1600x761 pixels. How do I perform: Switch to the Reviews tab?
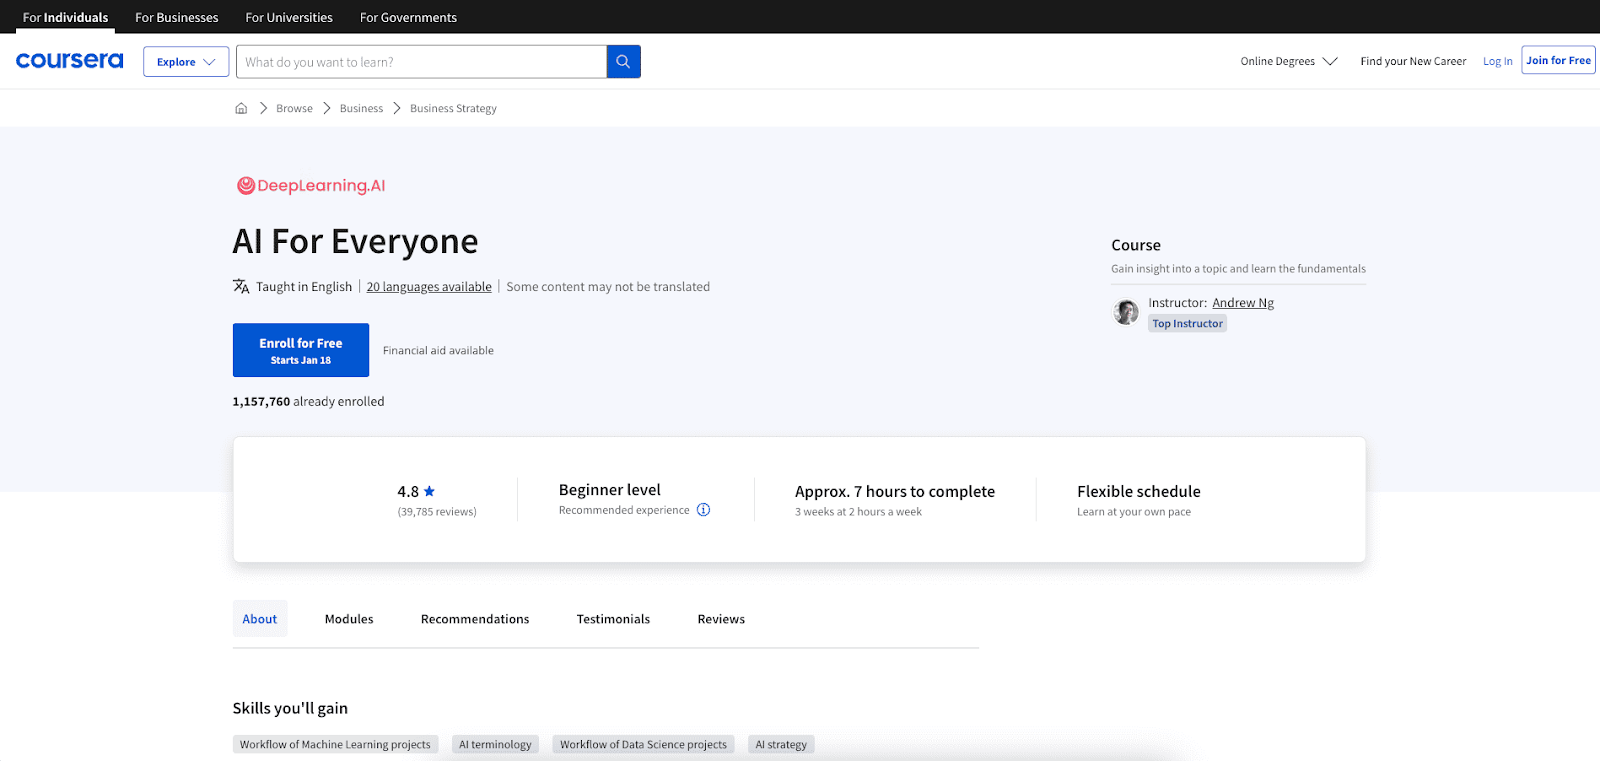721,619
